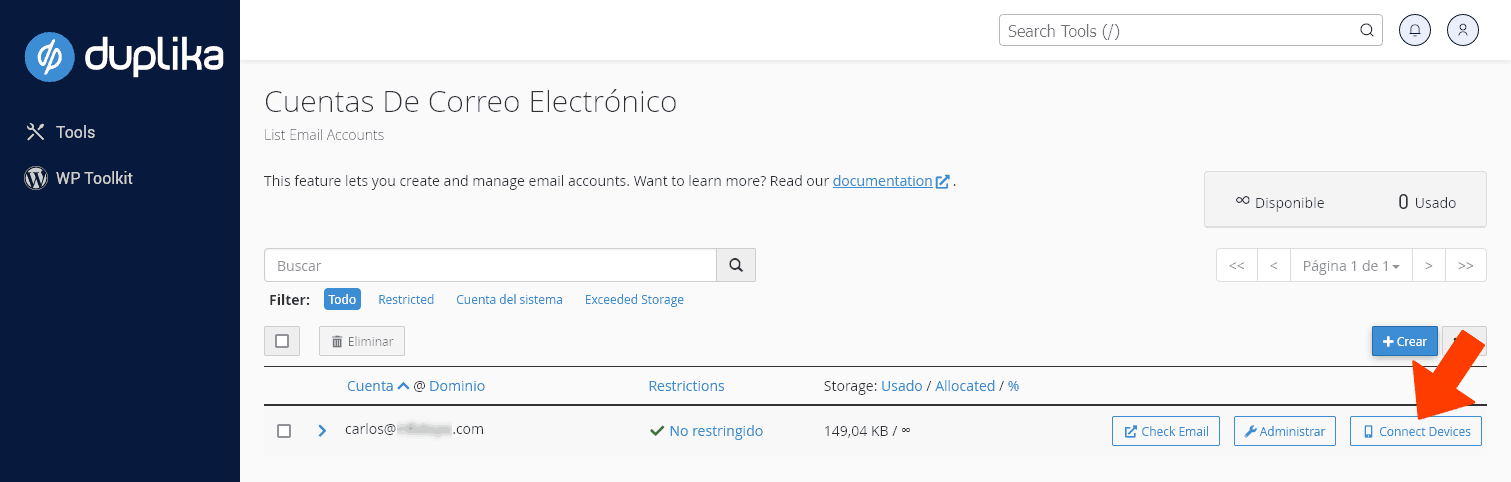This screenshot has width=1511, height=482.
Task: Click the Duplika logo icon
Action: point(50,56)
